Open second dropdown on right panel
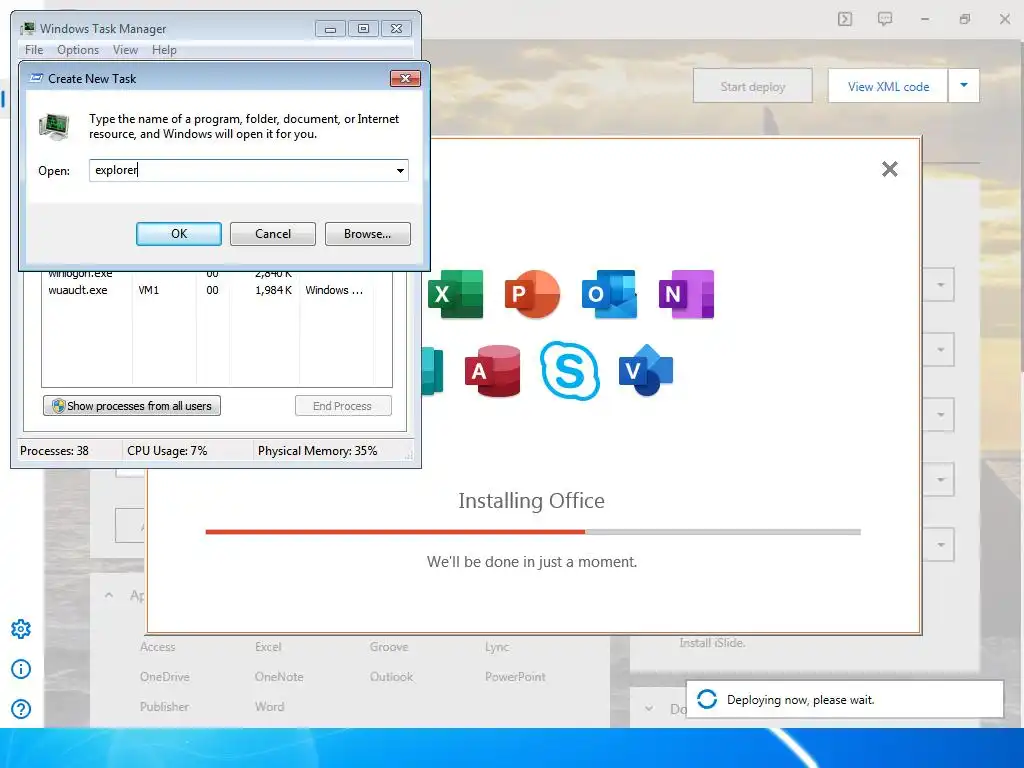 click(x=940, y=349)
